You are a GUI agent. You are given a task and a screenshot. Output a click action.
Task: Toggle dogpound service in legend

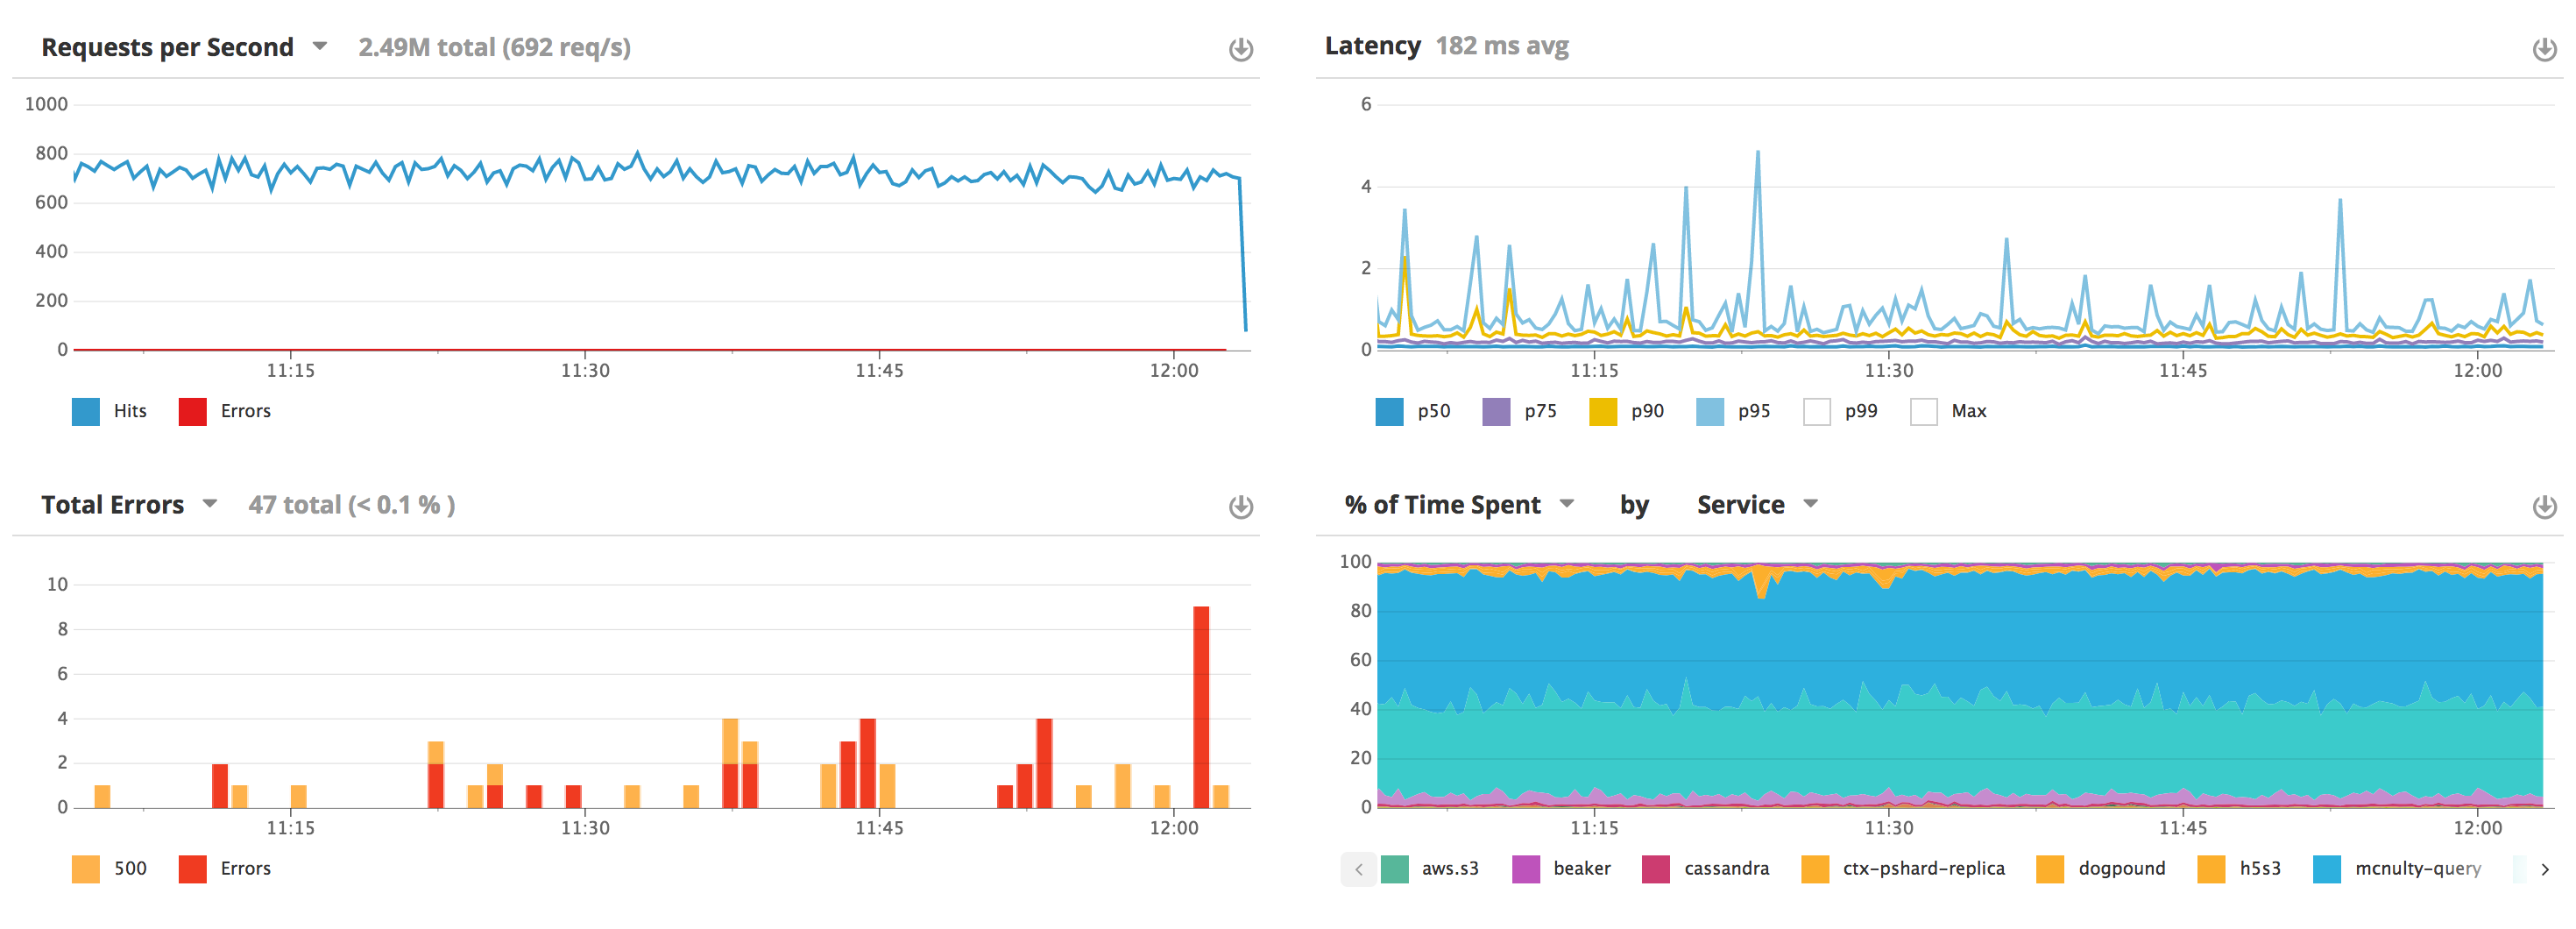2101,869
